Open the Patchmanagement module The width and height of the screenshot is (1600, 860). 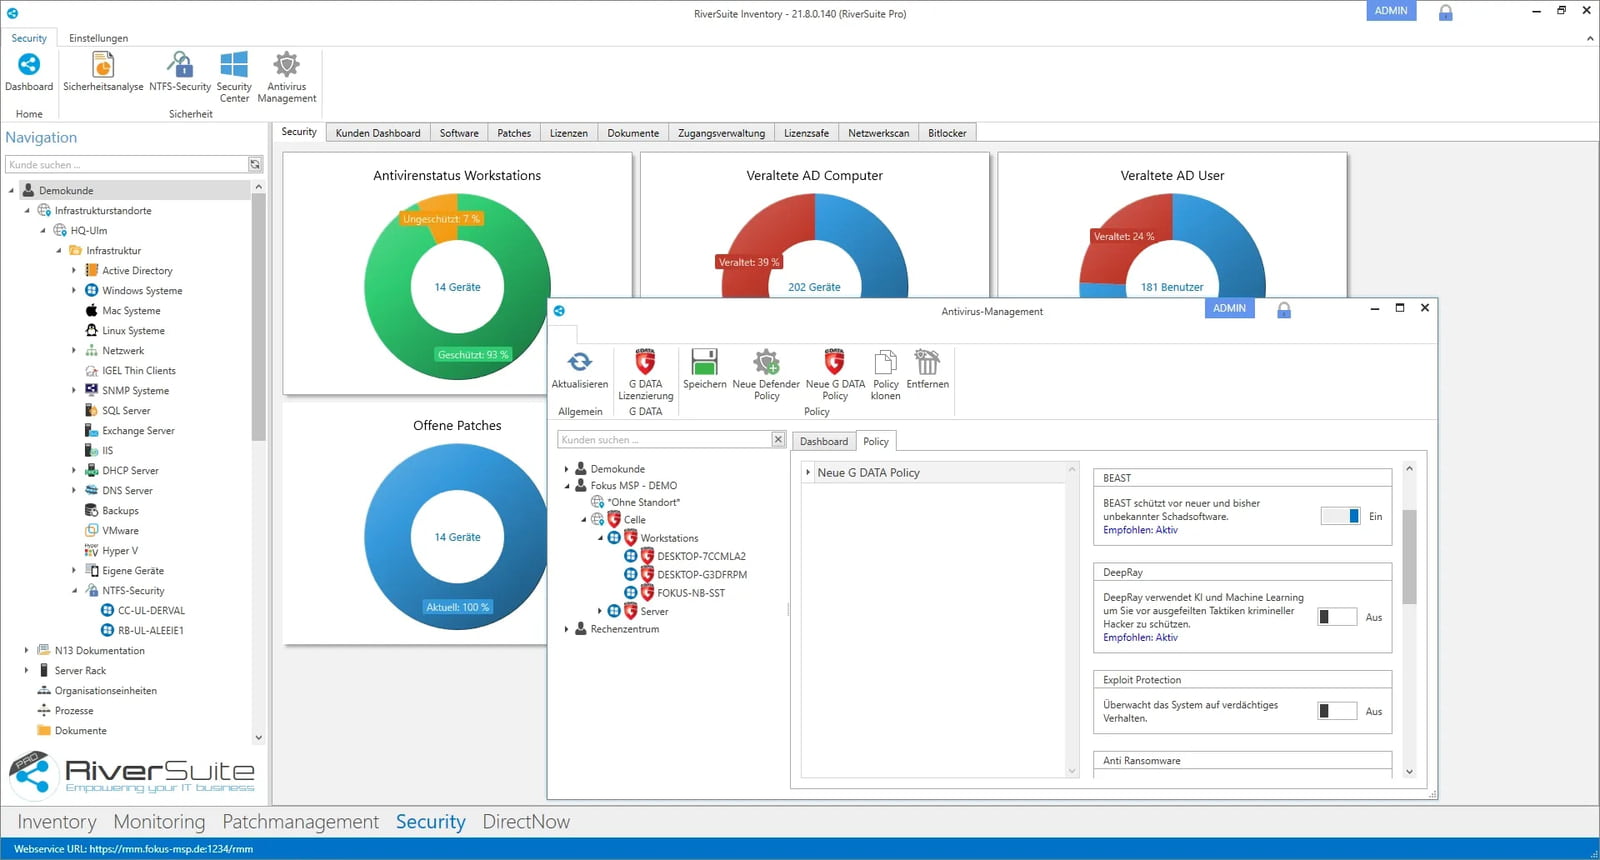(301, 822)
